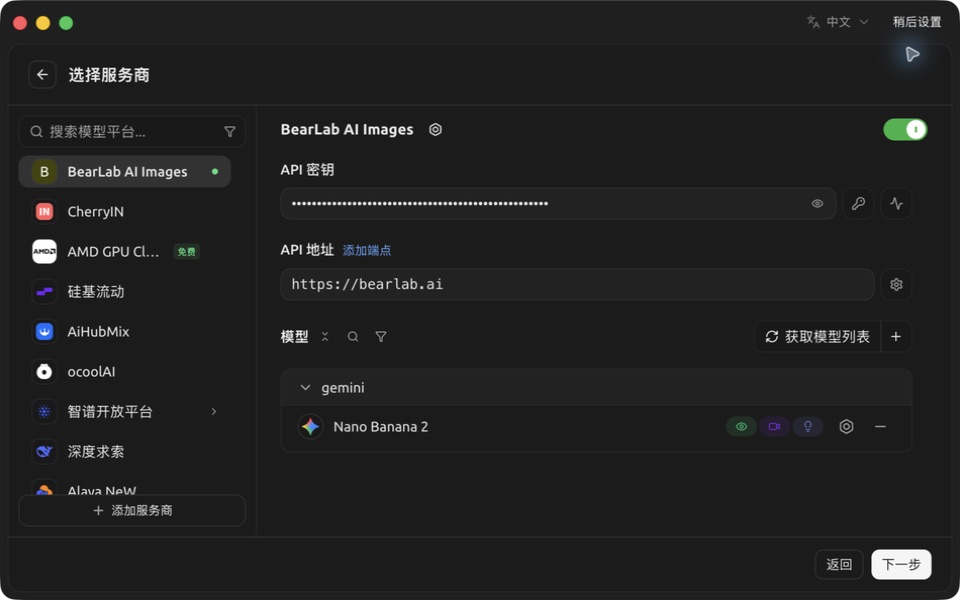Focus the 搜索模型平台 search field
This screenshot has width=960, height=600.
click(x=132, y=132)
